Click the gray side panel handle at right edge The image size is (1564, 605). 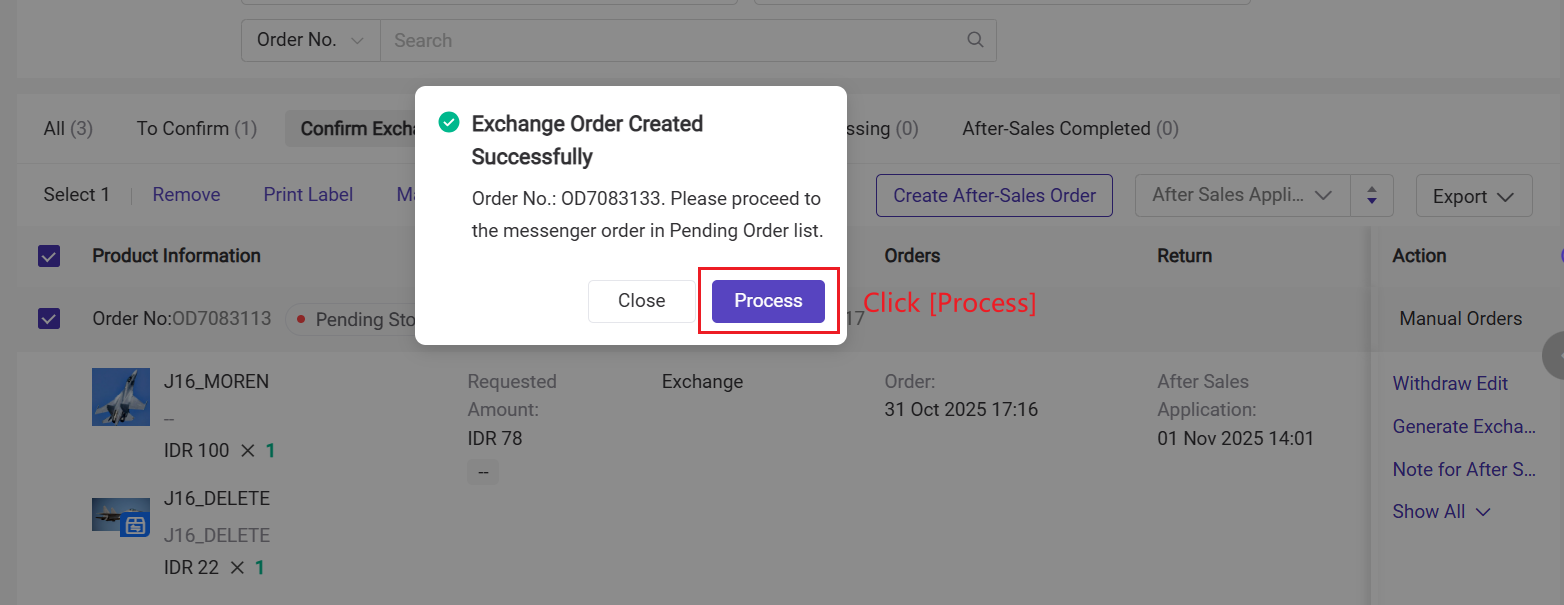[1554, 355]
